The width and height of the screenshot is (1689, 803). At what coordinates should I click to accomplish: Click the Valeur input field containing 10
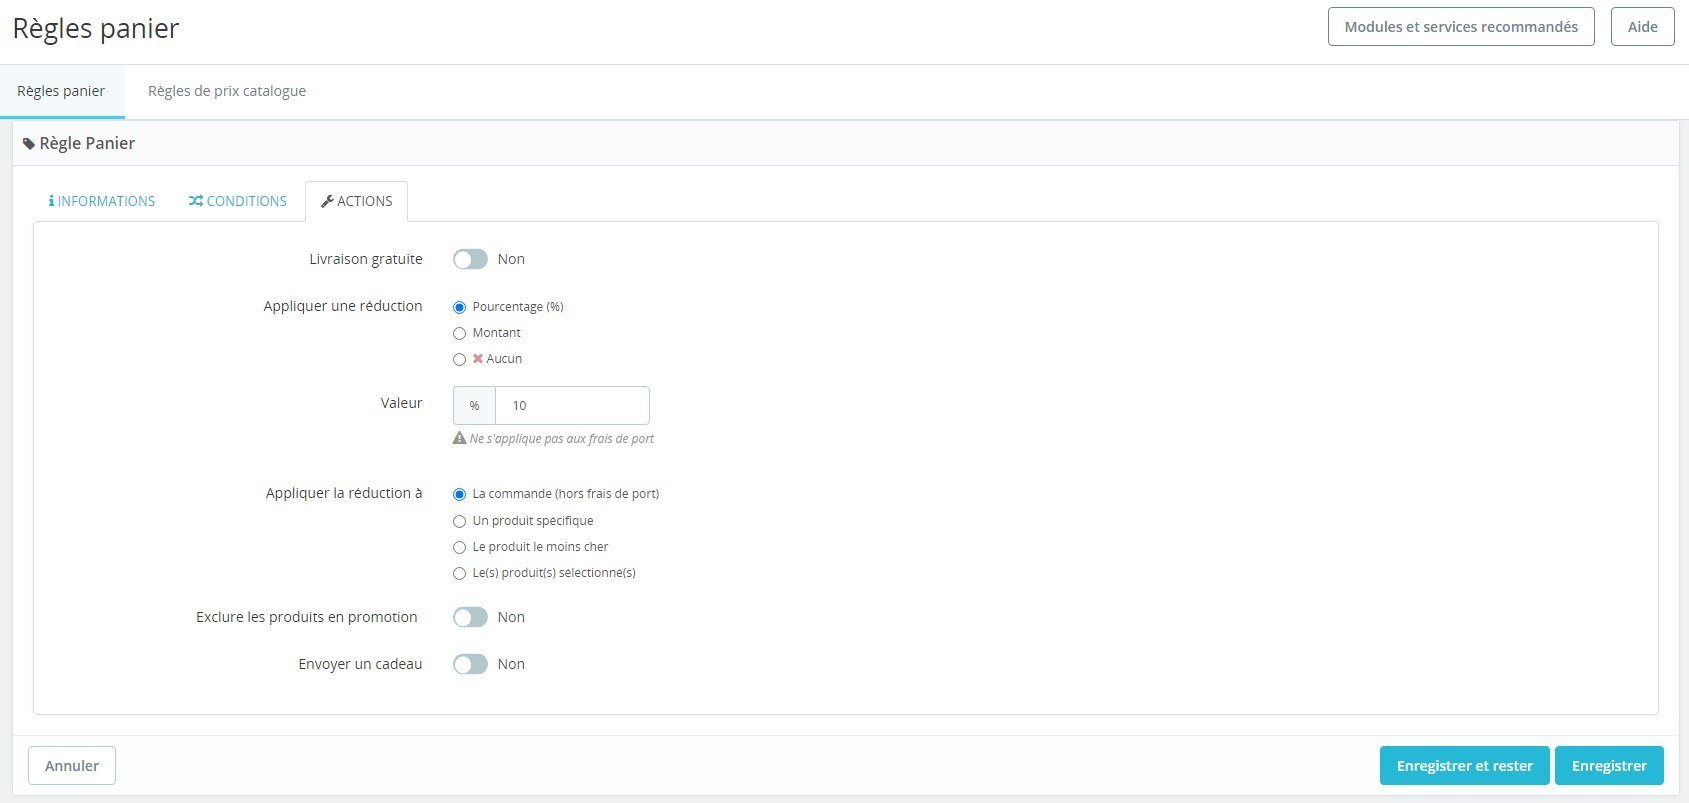572,405
